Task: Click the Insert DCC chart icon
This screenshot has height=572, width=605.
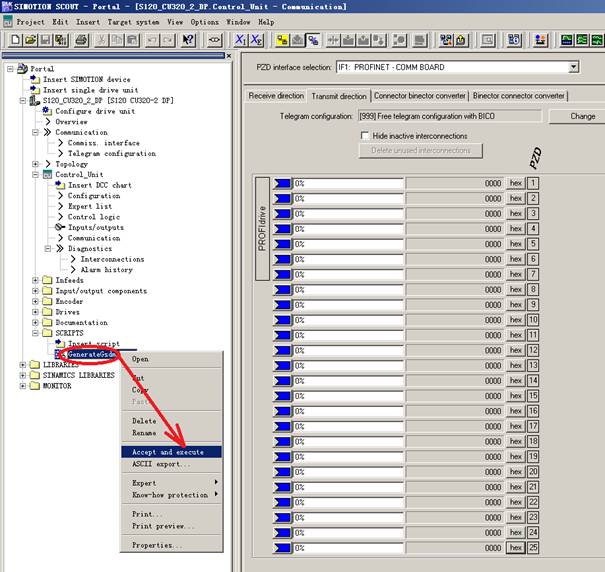Action: point(59,185)
